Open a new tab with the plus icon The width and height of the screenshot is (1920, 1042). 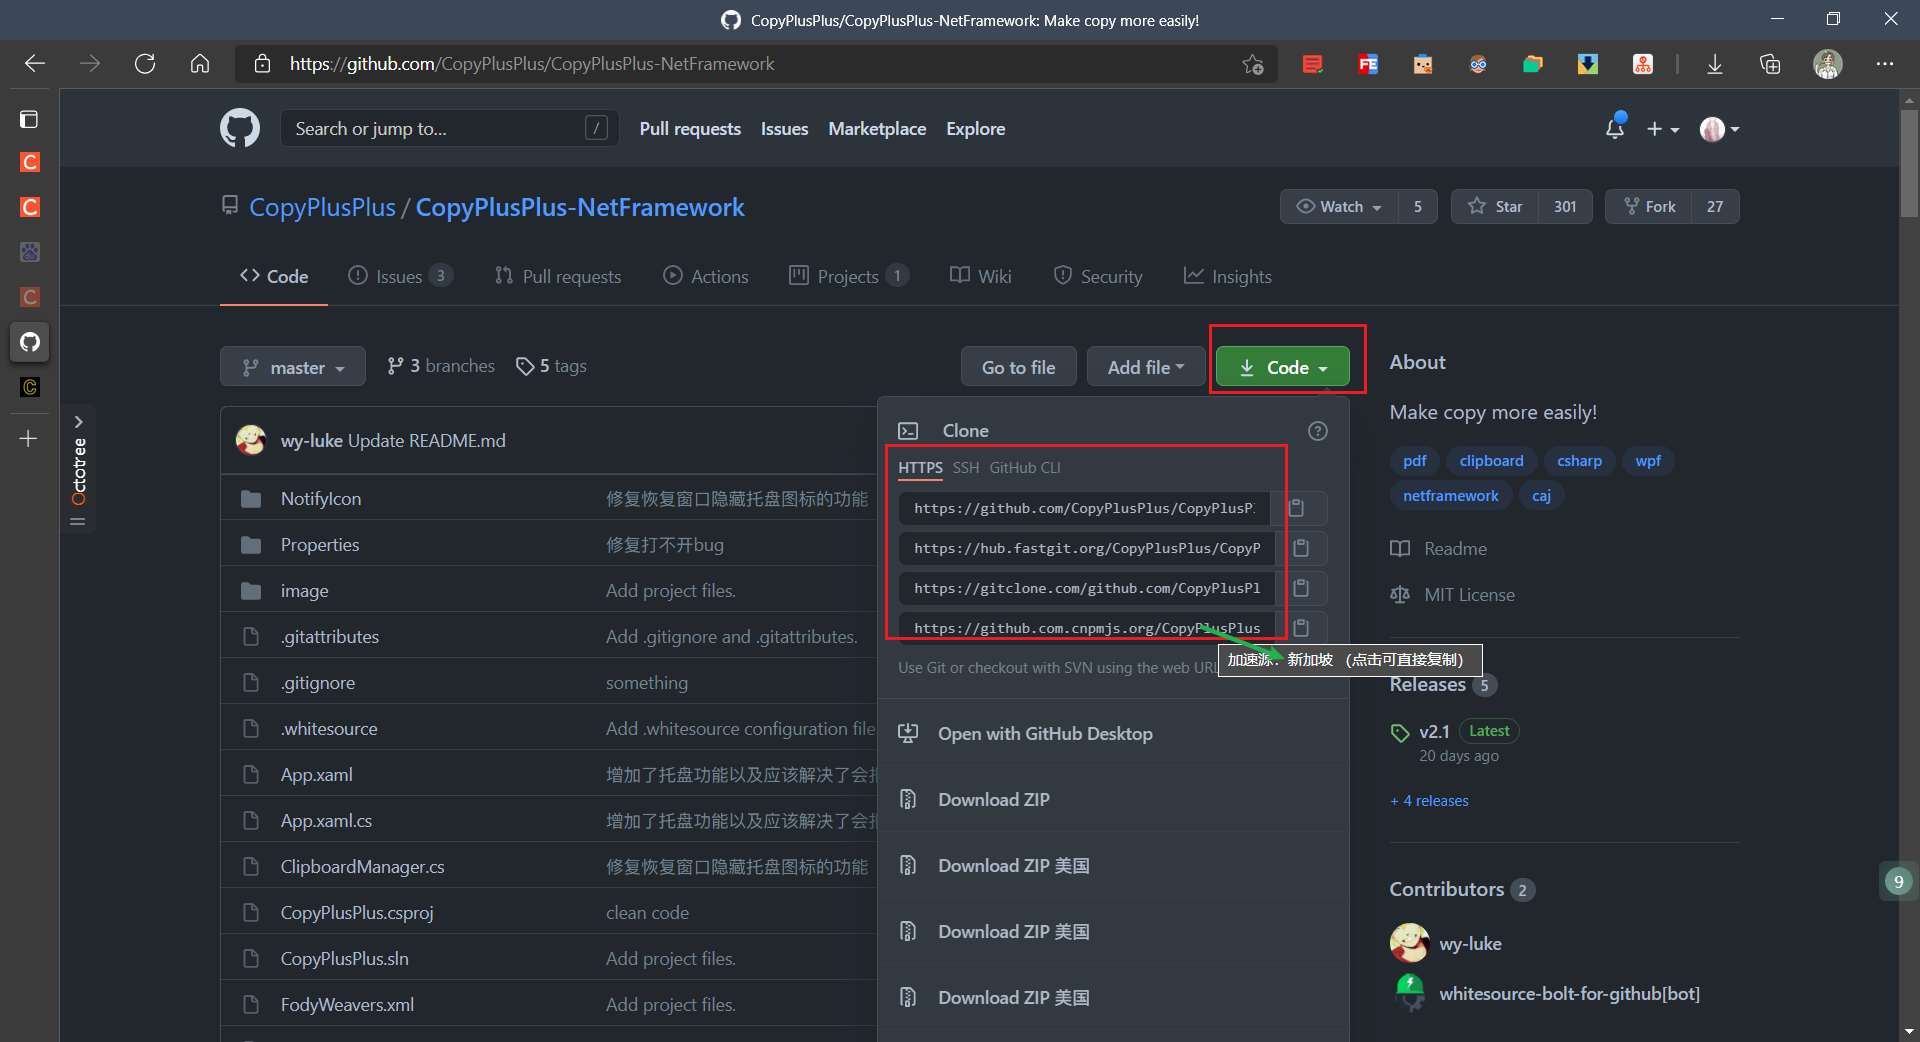point(29,438)
